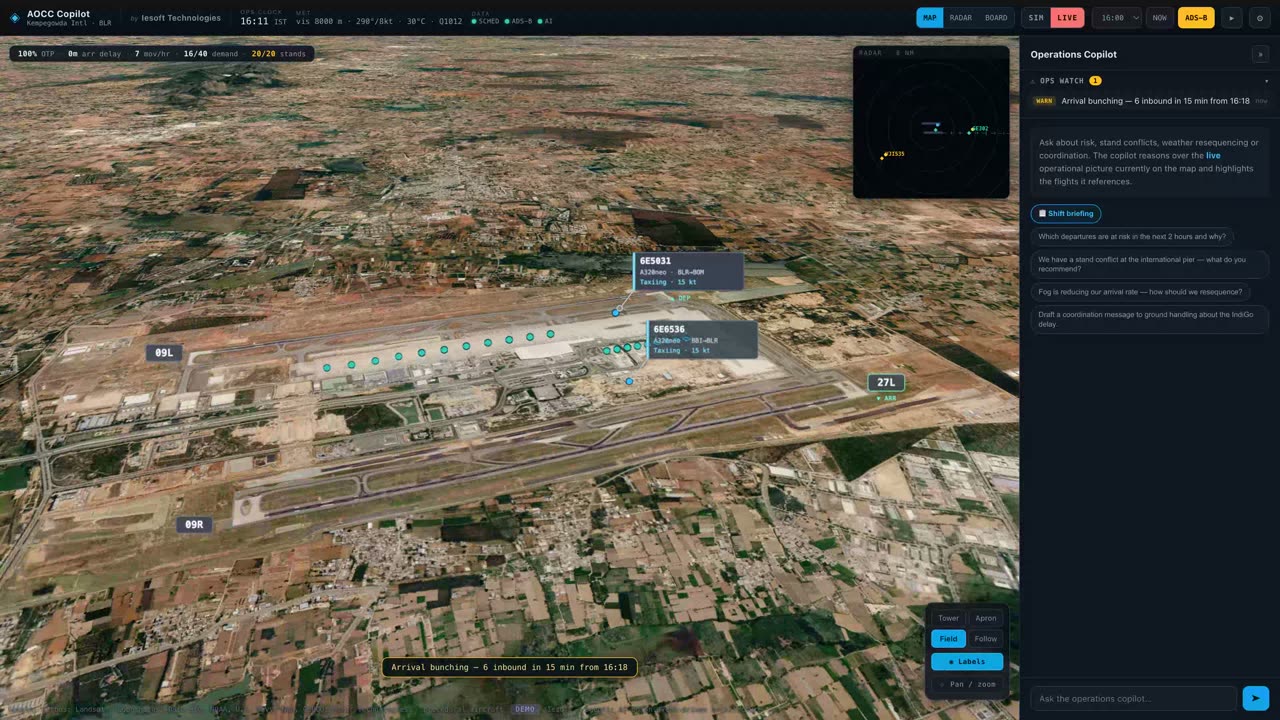The height and width of the screenshot is (720, 1280).
Task: Click the AOCC Copilot diamond logo icon
Action: click(15, 18)
